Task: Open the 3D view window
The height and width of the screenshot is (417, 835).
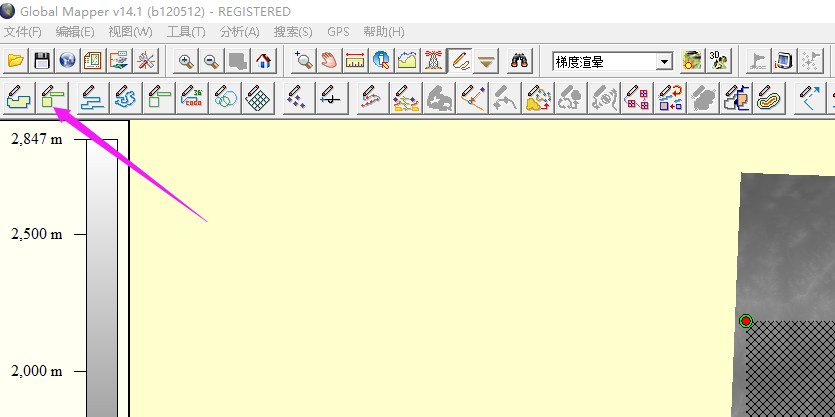Action: pyautogui.click(x=718, y=61)
